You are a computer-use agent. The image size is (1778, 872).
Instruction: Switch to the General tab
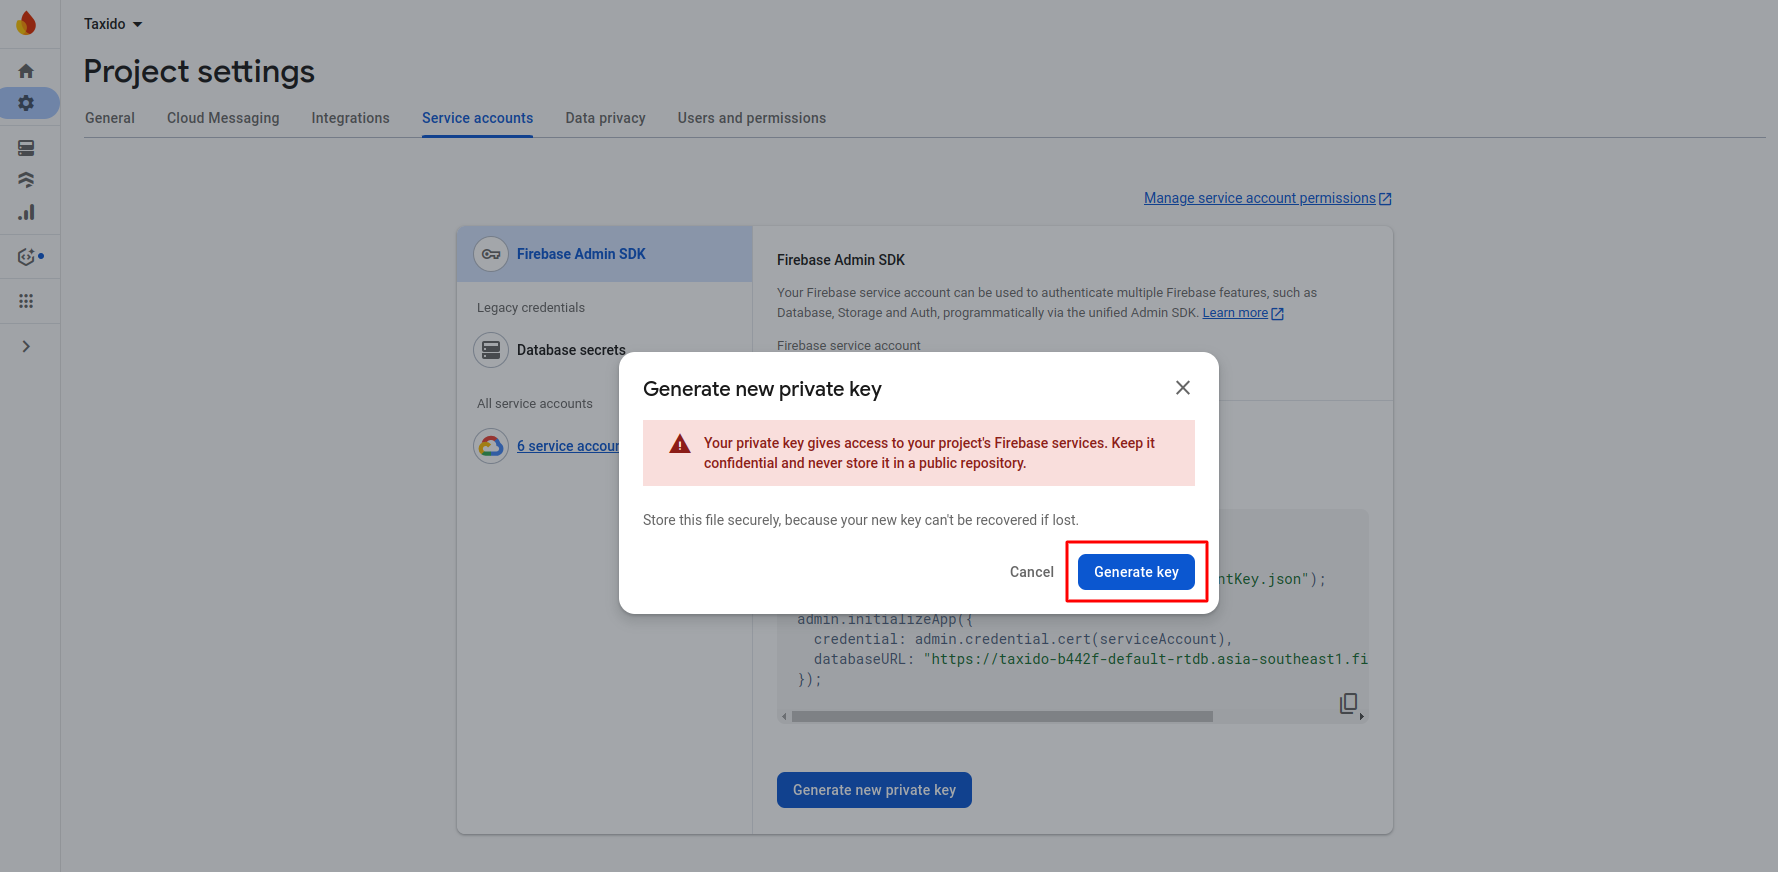tap(110, 118)
